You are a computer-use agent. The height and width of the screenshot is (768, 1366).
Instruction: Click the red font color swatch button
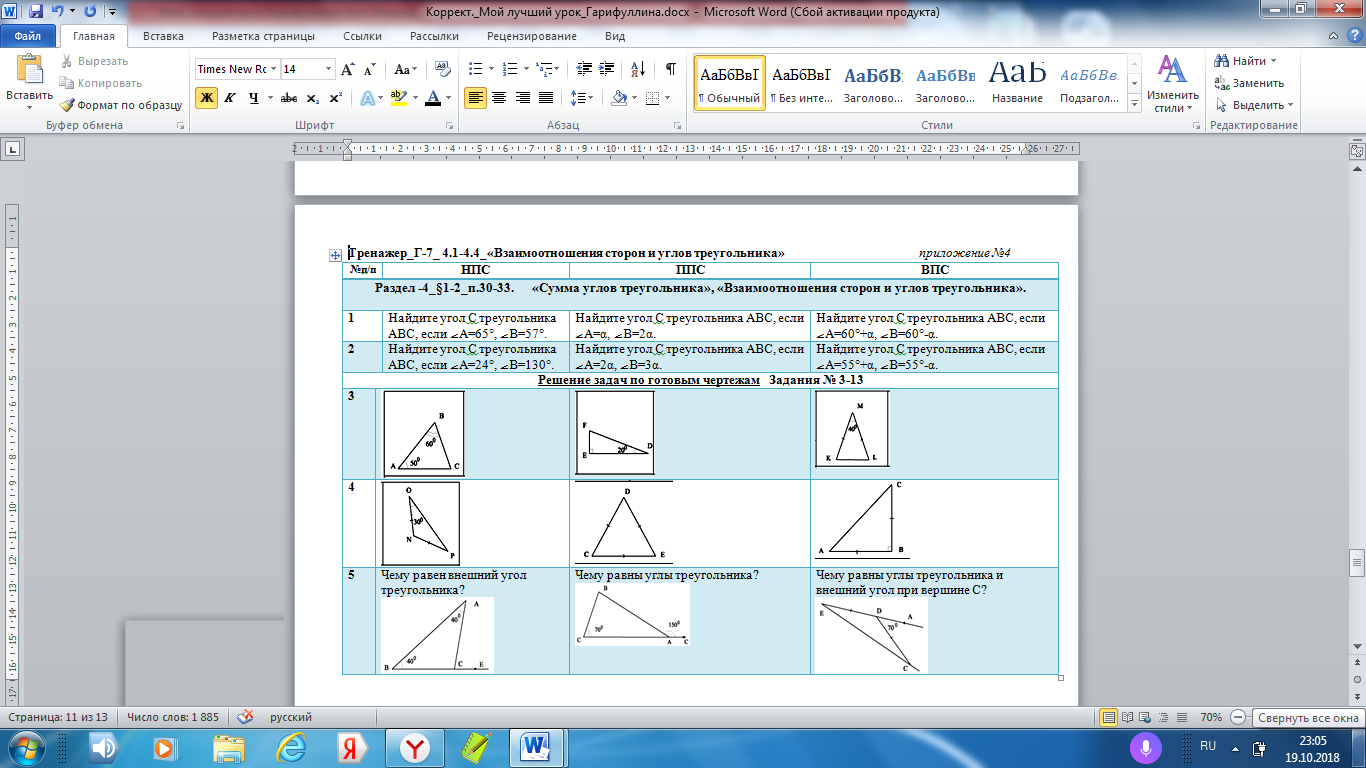pos(431,98)
